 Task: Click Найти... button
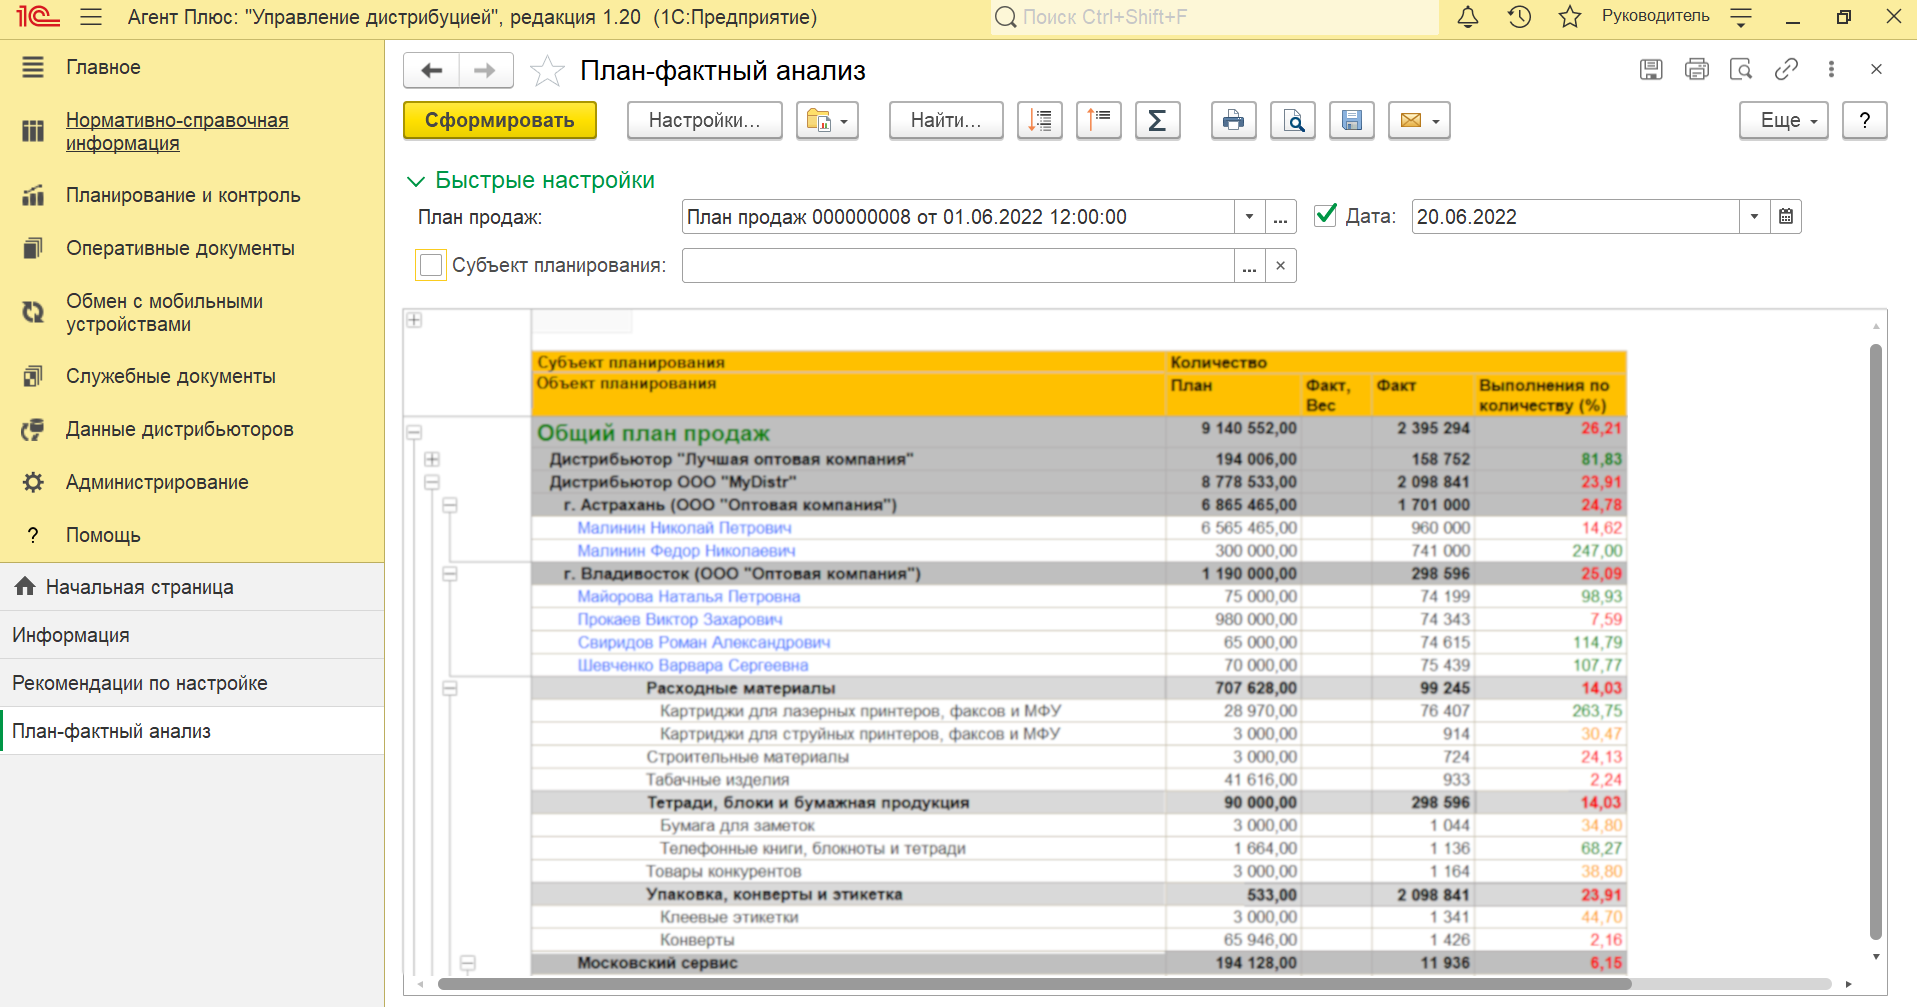[x=946, y=121]
